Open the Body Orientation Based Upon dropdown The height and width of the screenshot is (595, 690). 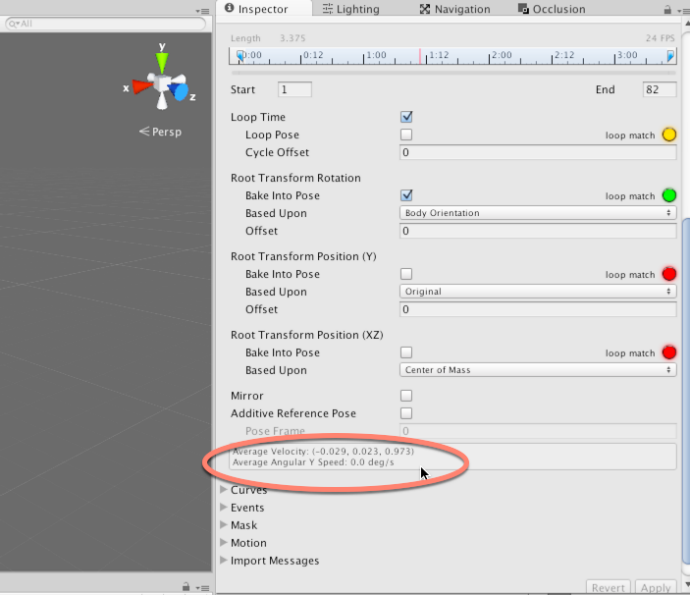pos(538,213)
